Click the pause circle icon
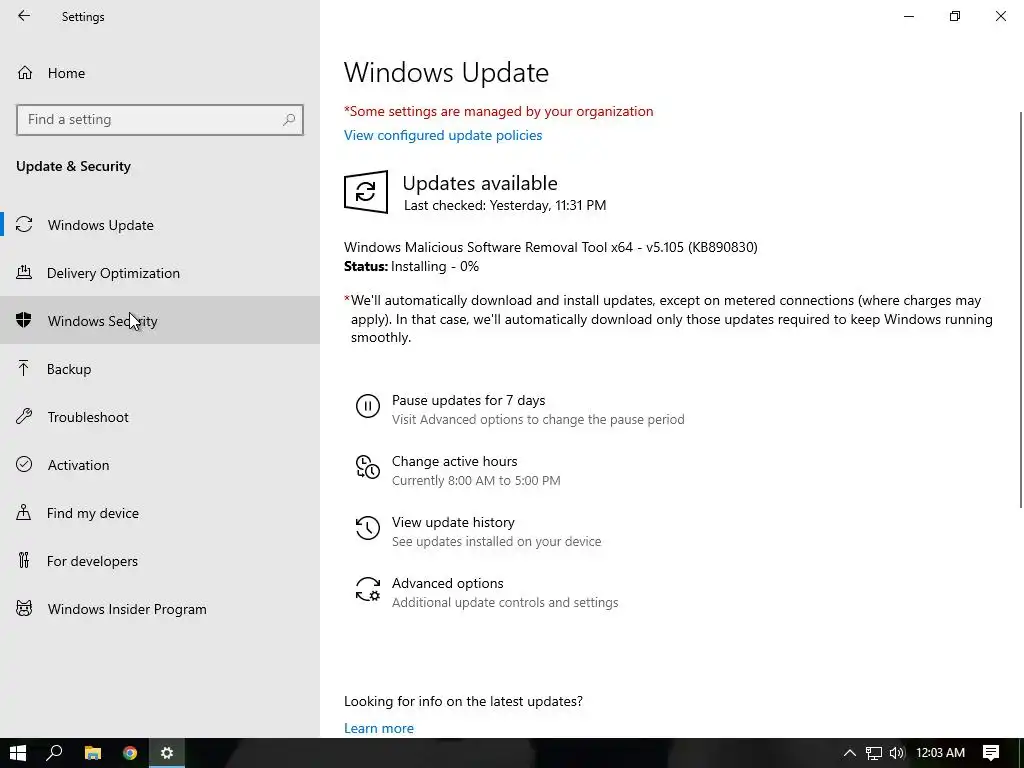 368,406
